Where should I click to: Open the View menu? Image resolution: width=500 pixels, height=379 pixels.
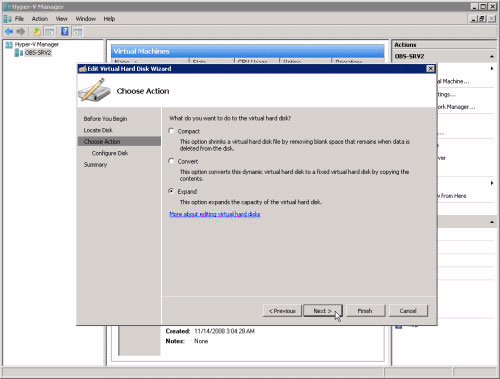[61, 19]
